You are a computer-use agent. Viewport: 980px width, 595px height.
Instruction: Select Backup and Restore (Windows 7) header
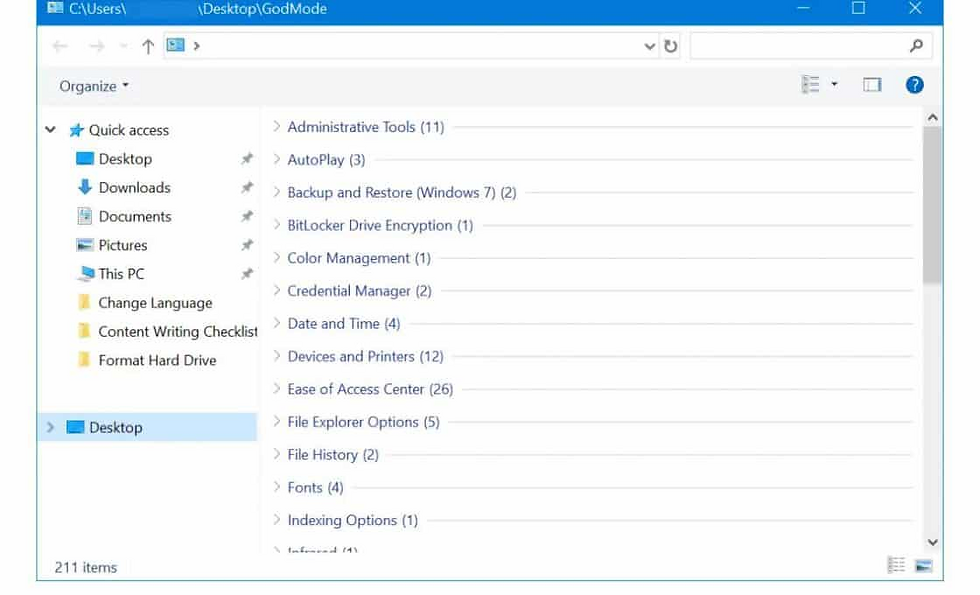[x=402, y=192]
